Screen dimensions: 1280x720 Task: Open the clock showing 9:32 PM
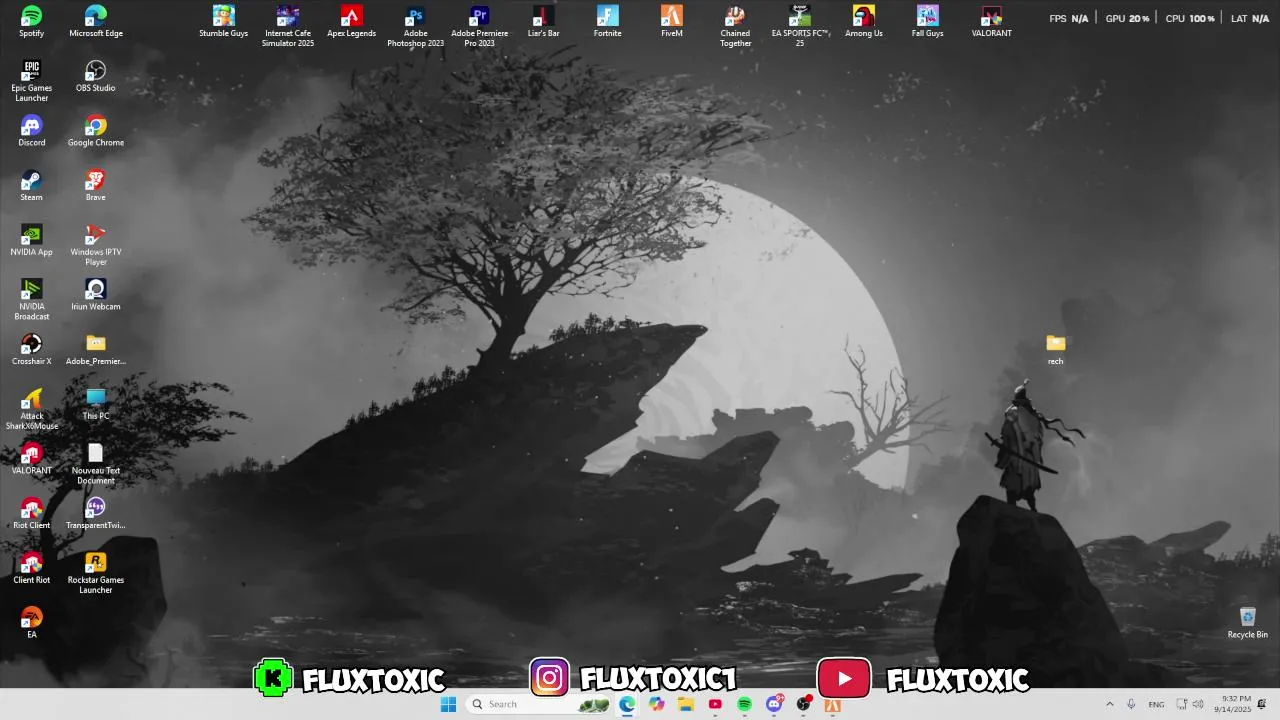tap(1232, 704)
